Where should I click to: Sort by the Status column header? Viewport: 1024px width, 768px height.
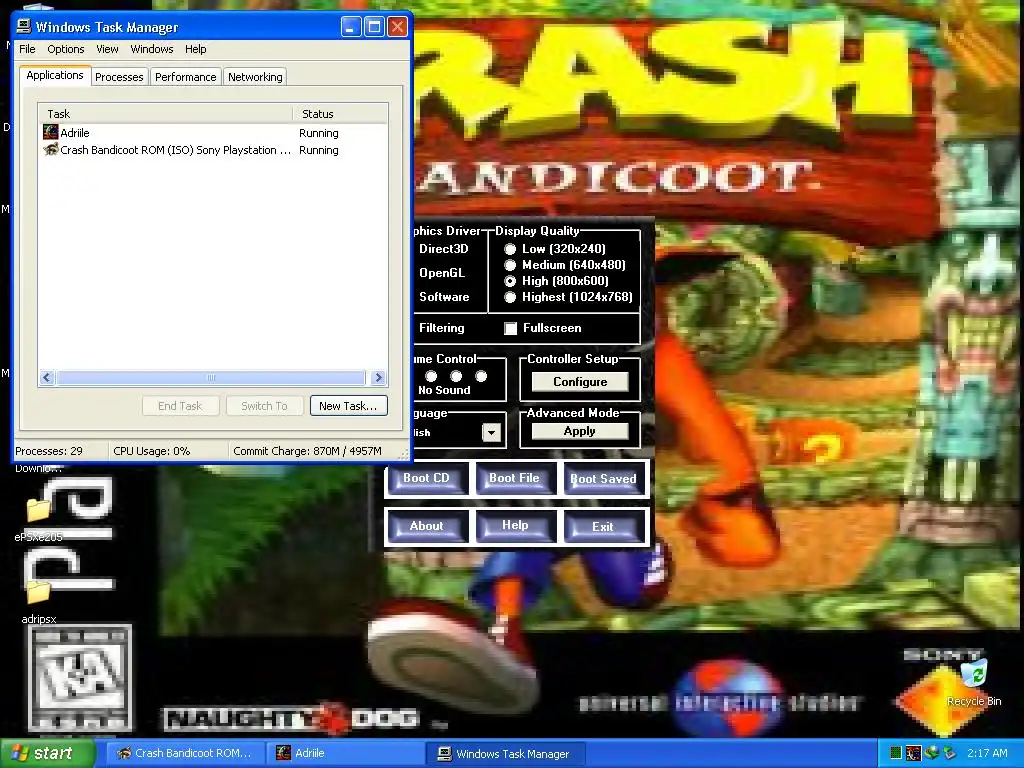point(340,114)
